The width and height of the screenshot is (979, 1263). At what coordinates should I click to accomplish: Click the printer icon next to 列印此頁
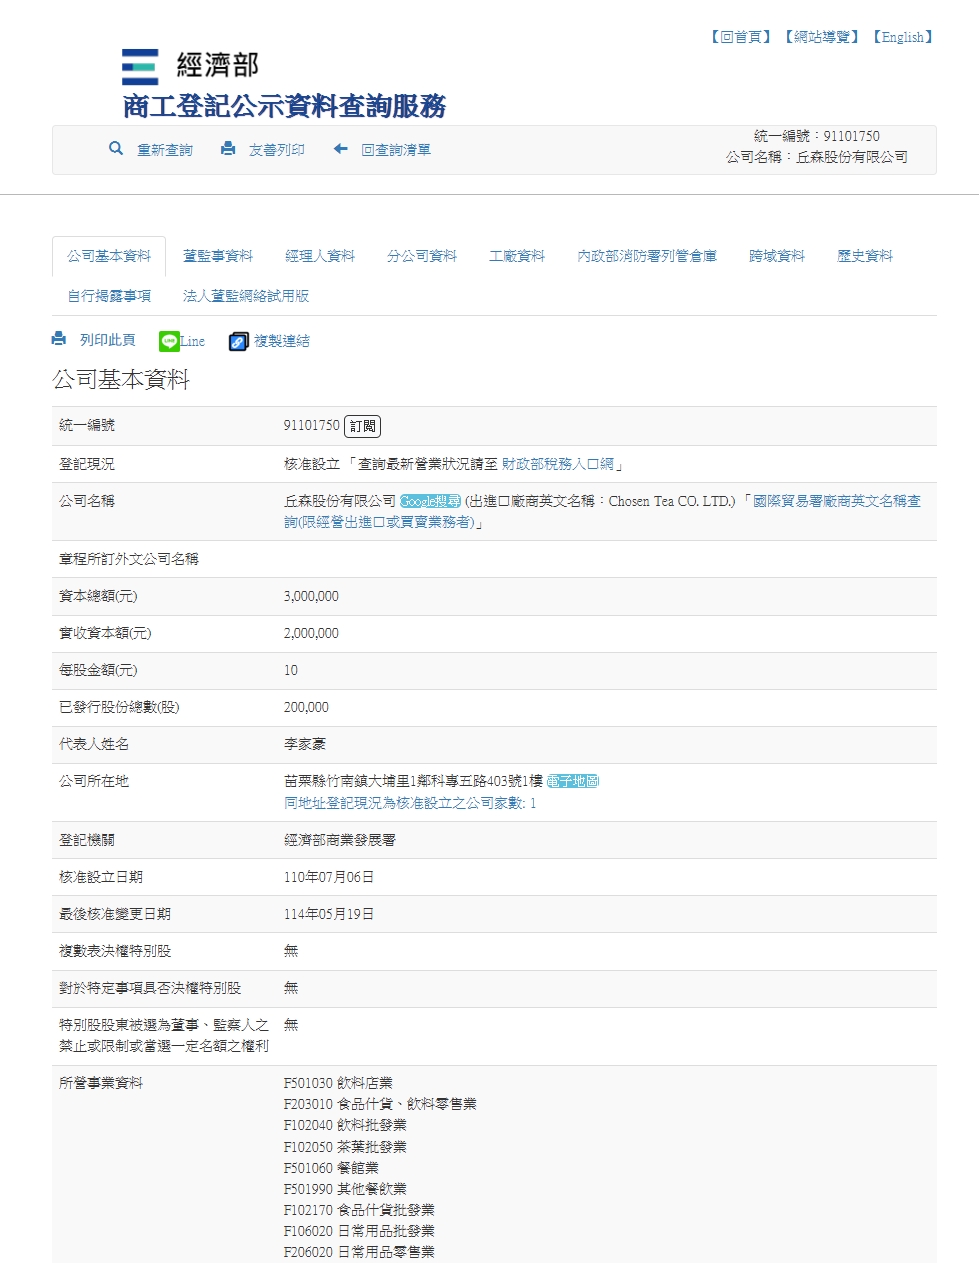point(59,340)
